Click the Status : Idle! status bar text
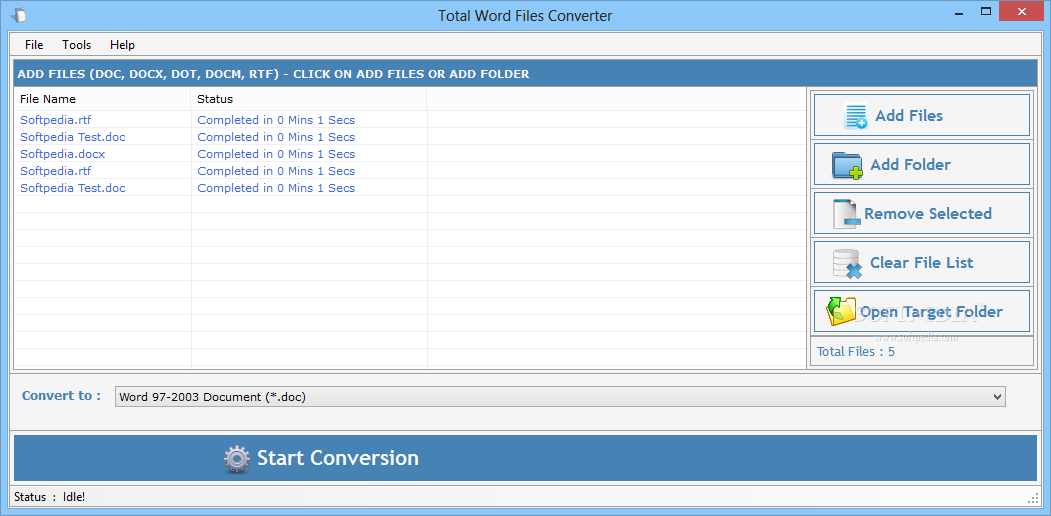 [50, 497]
